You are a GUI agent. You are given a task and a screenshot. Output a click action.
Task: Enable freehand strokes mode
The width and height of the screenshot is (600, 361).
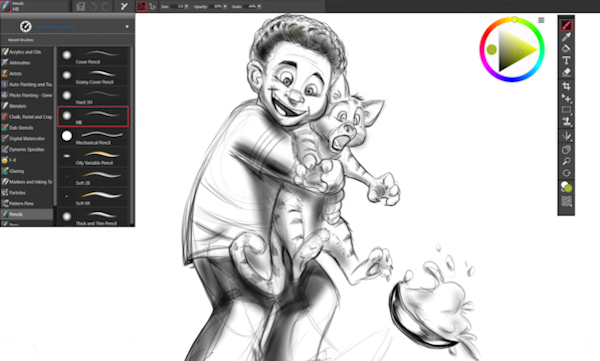click(142, 7)
